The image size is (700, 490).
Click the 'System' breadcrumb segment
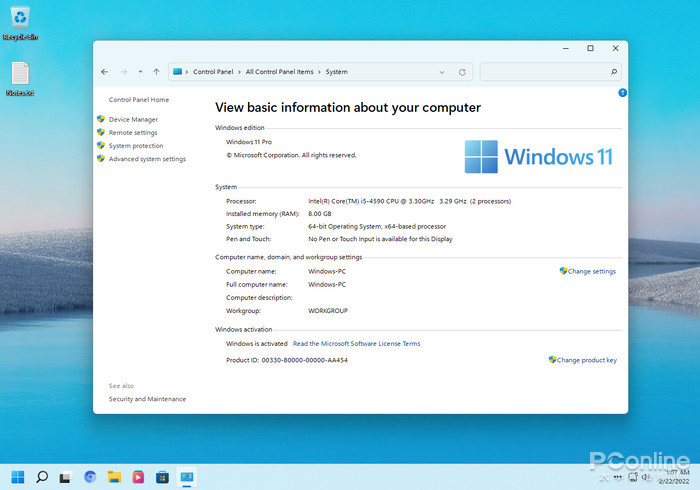(x=337, y=72)
